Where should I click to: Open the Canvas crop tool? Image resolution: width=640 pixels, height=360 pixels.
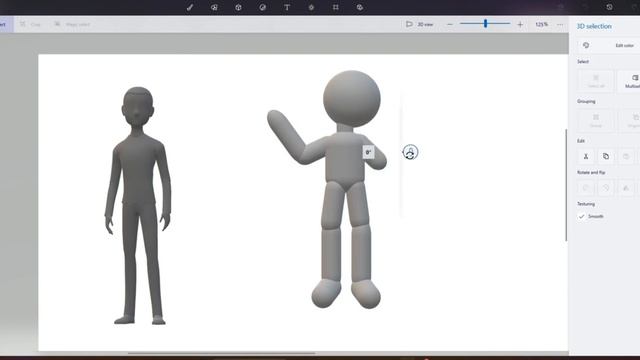336,7
